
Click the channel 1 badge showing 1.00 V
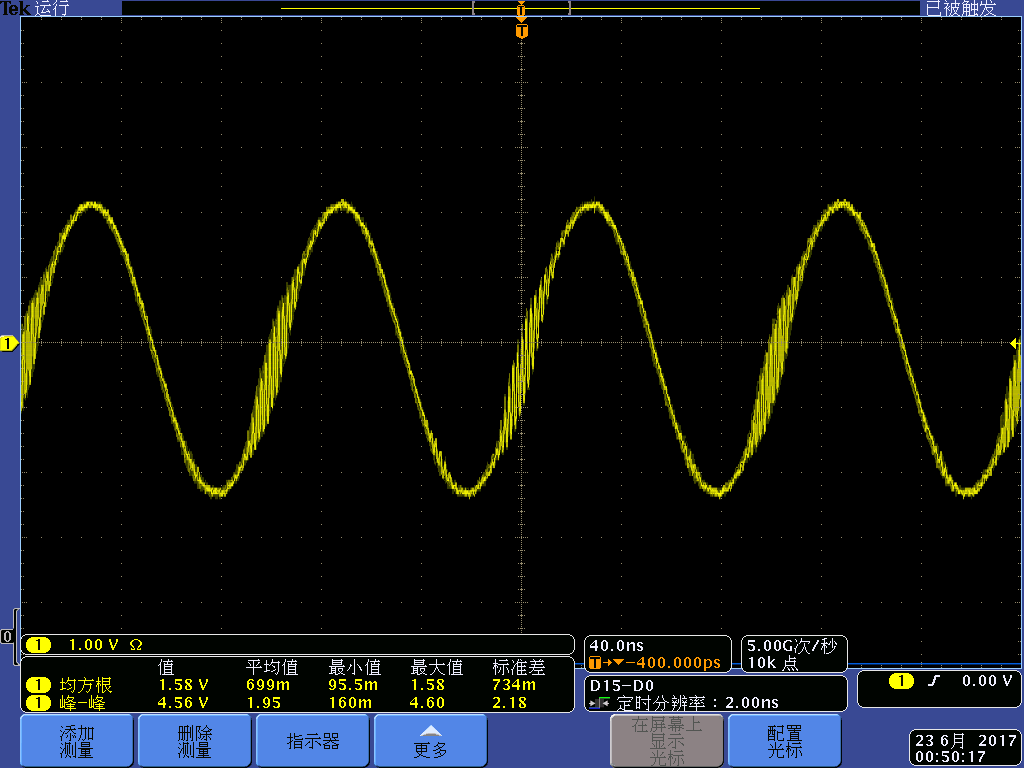coord(39,645)
